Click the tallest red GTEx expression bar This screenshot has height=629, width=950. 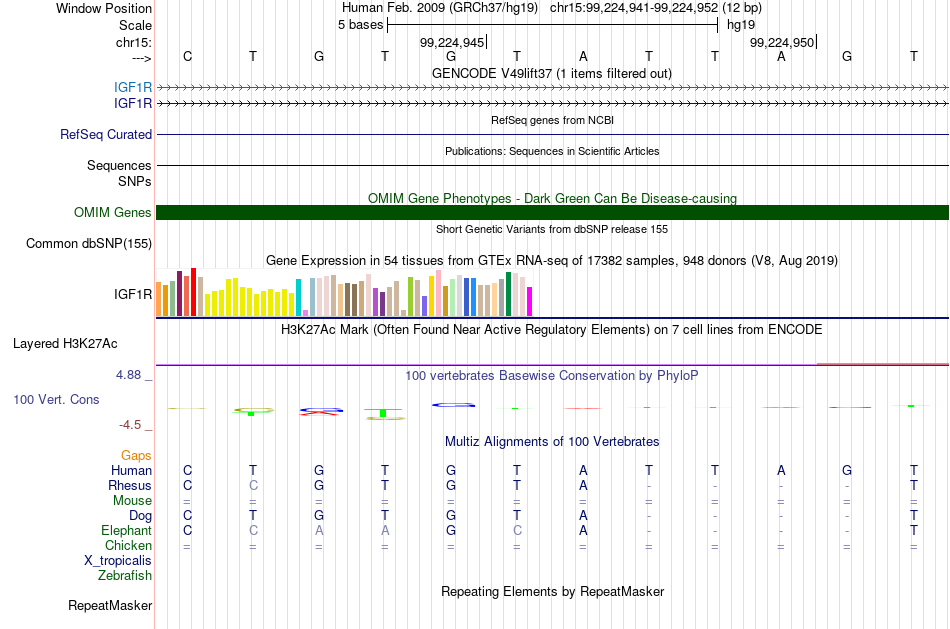193,291
